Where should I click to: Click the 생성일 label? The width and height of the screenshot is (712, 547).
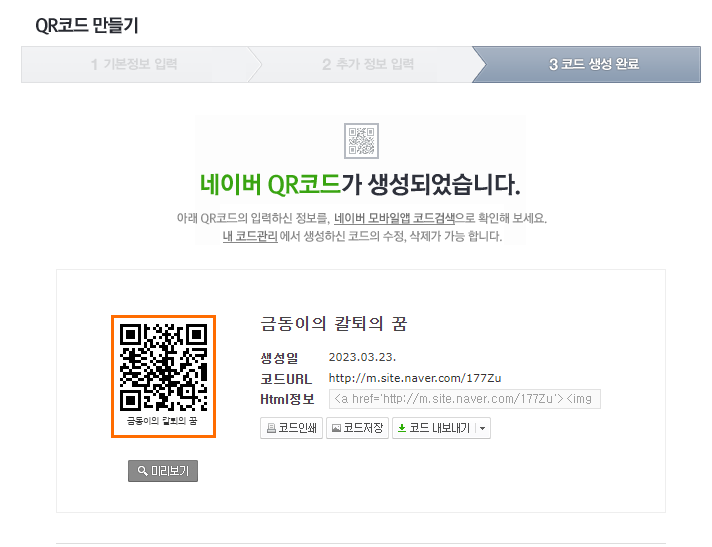[279, 358]
